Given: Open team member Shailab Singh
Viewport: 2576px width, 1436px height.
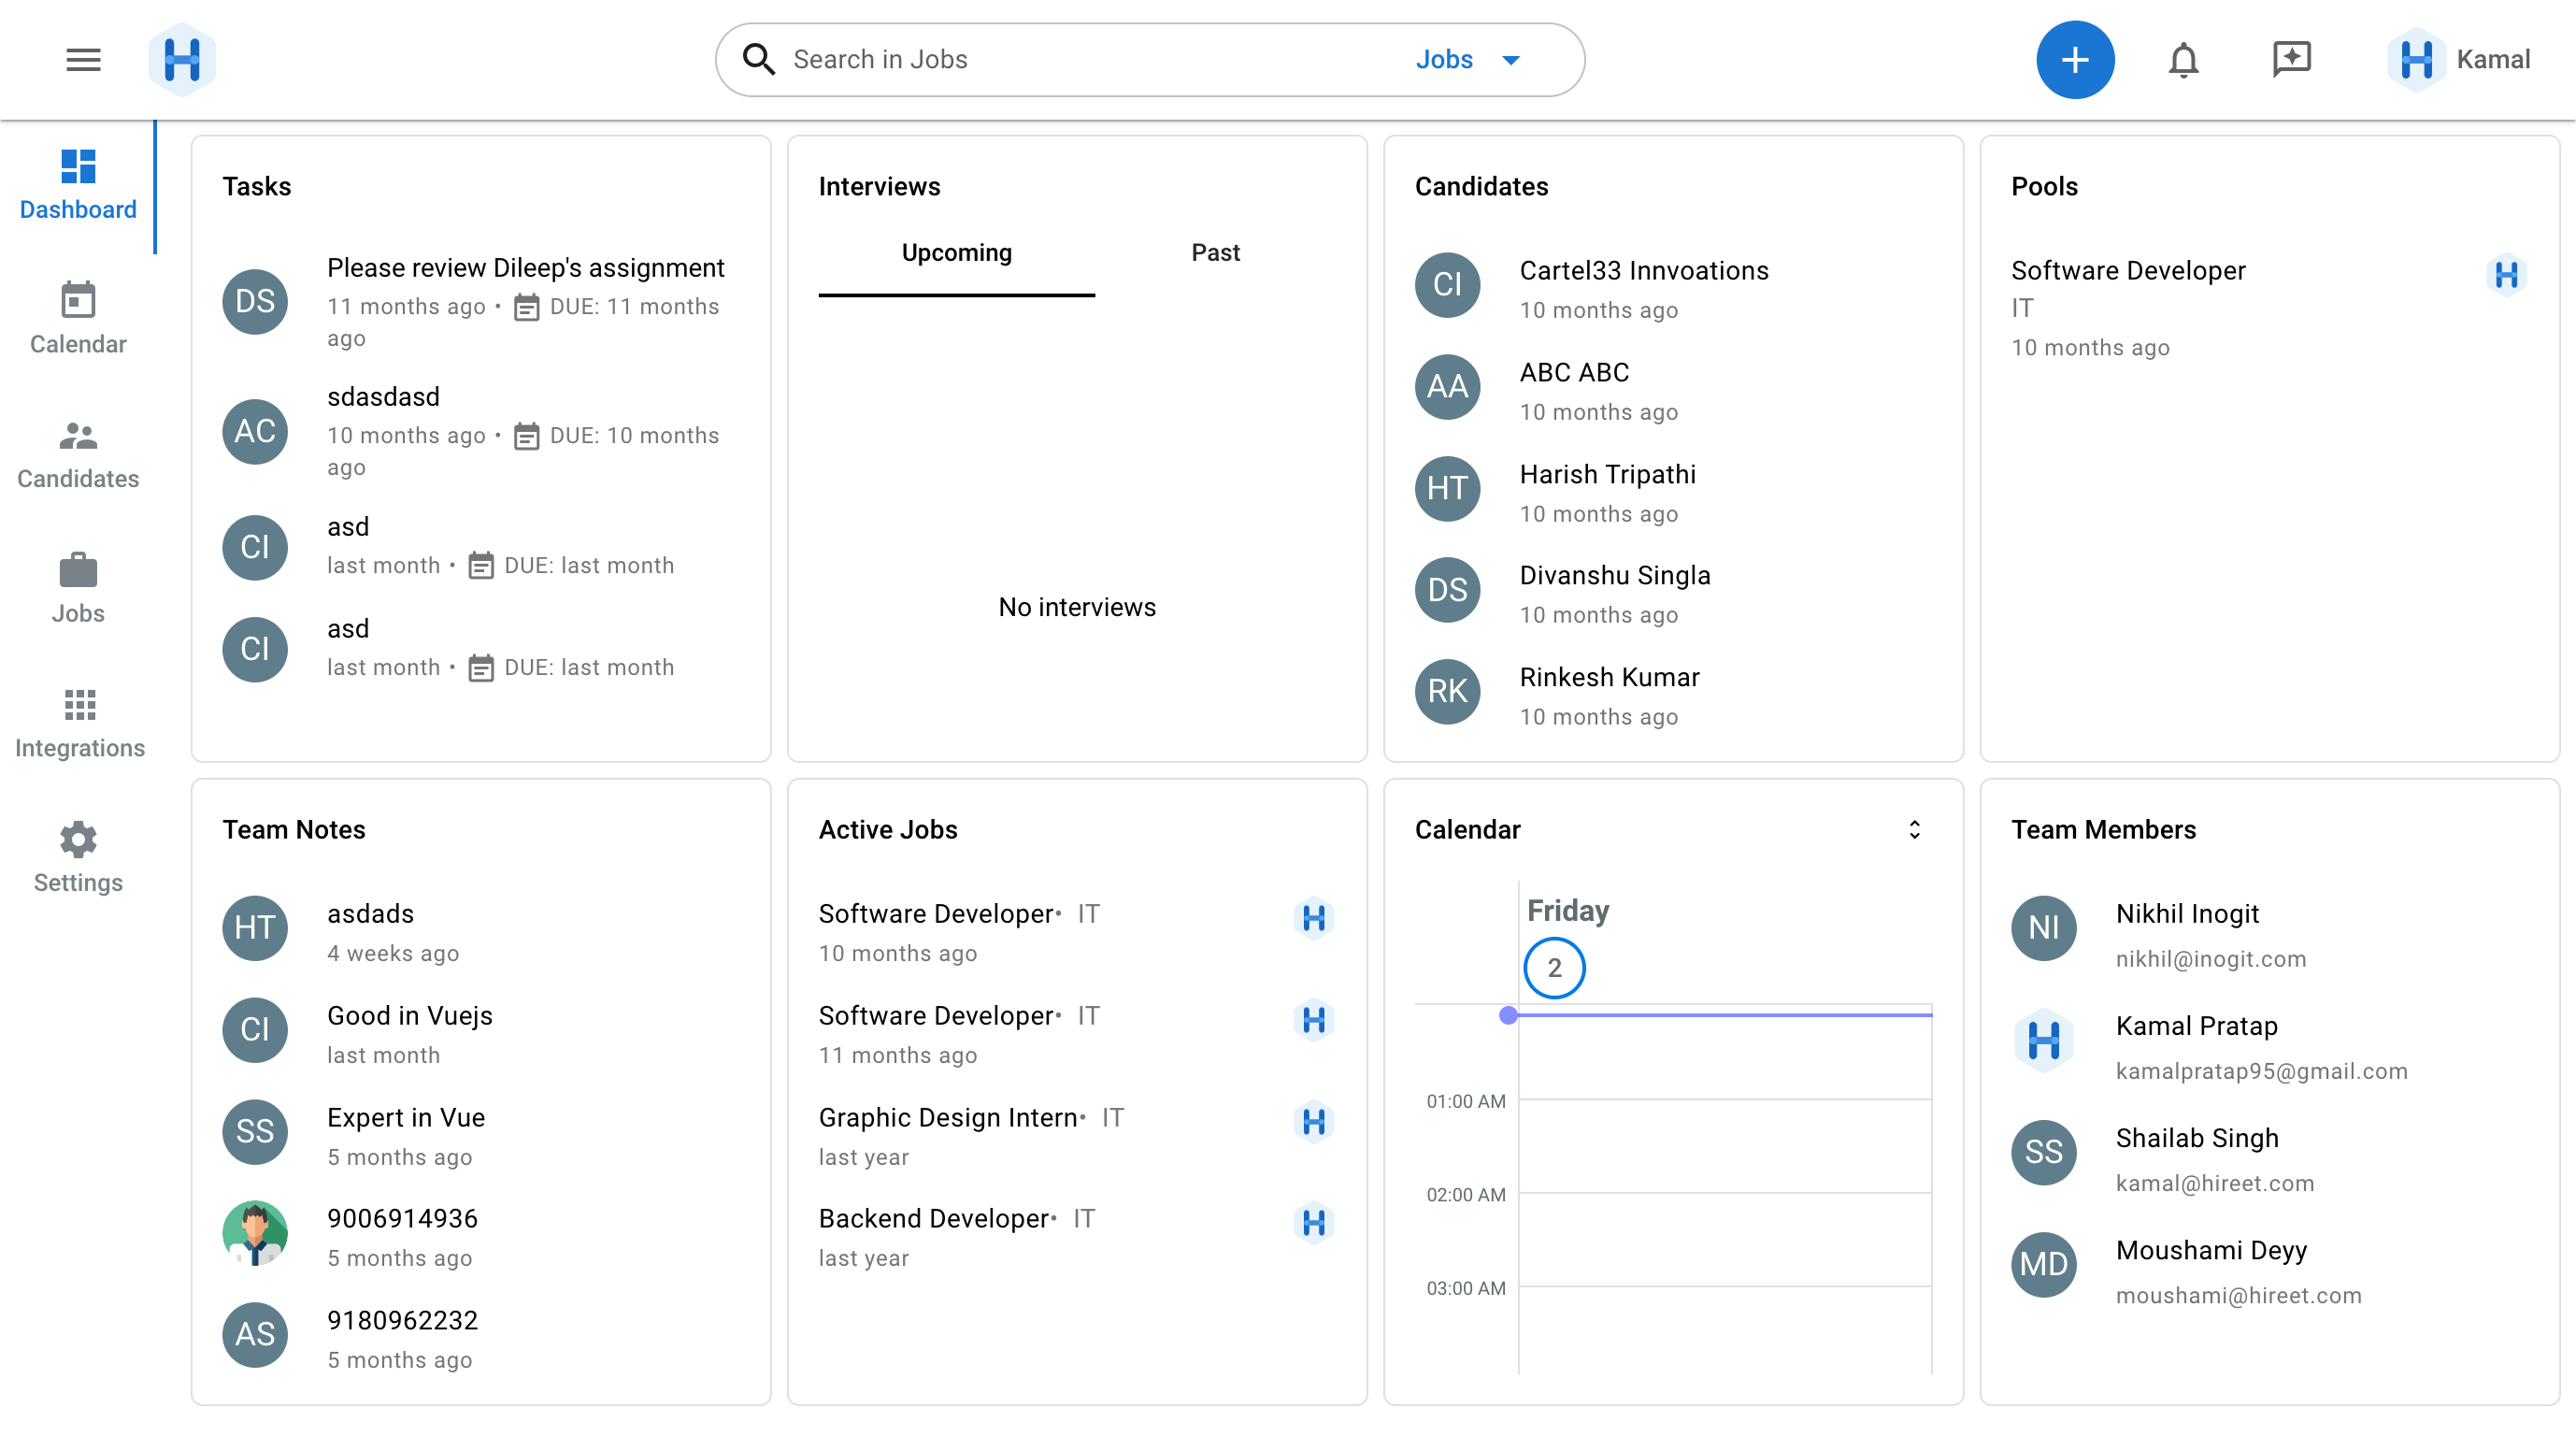Looking at the screenshot, I should coord(2197,1139).
